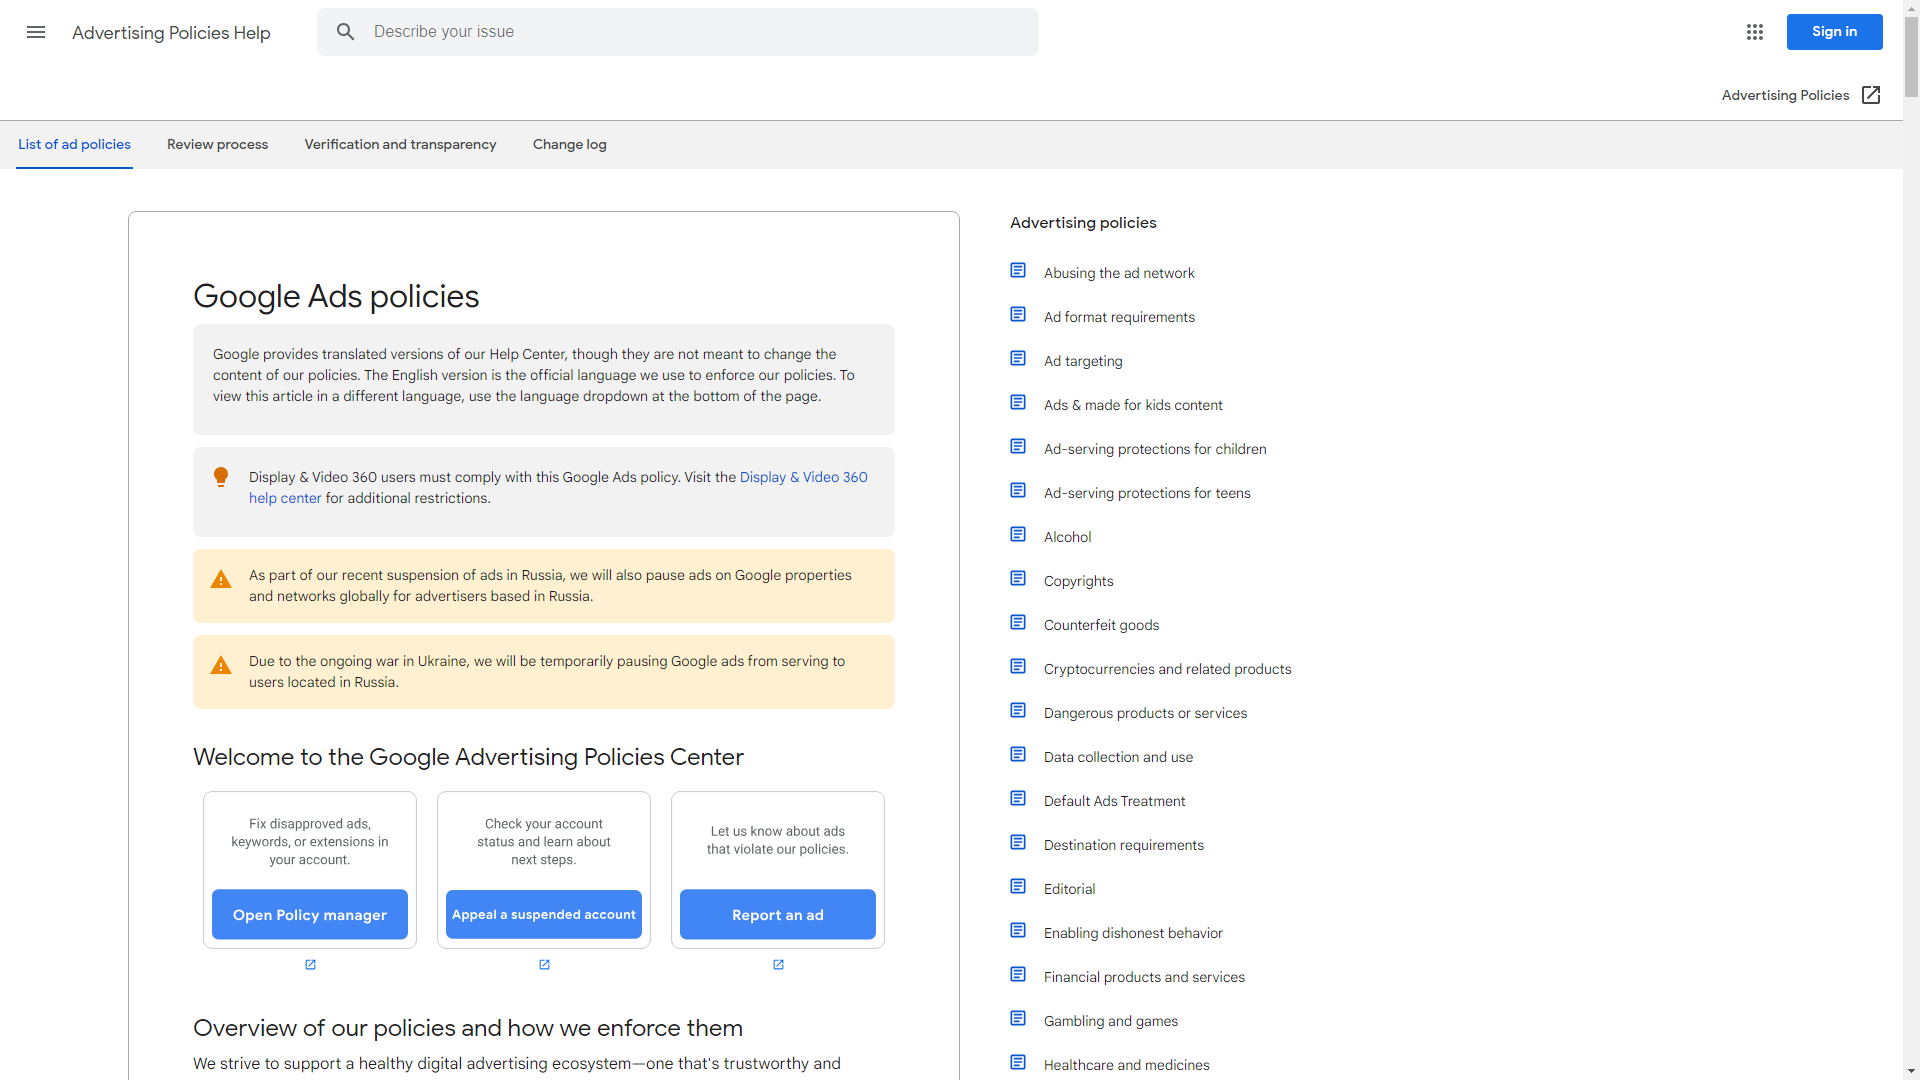Viewport: 1920px width, 1080px height.
Task: Click the article icon beside Alcohol policy
Action: click(x=1017, y=534)
